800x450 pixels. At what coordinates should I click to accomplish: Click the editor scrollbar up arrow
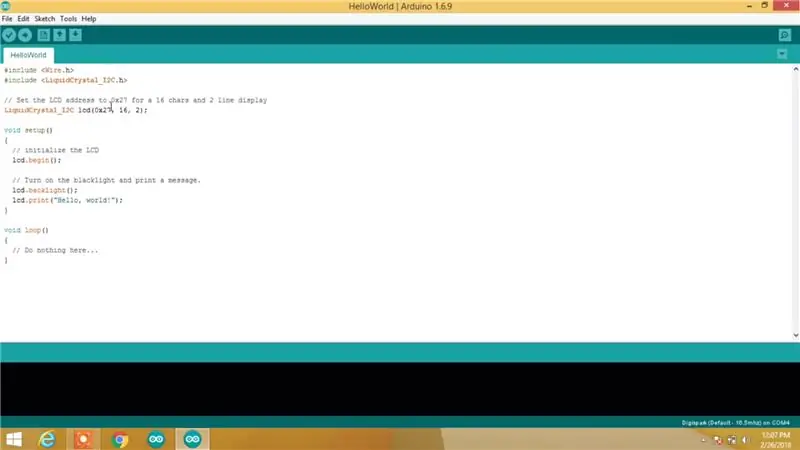coord(795,69)
